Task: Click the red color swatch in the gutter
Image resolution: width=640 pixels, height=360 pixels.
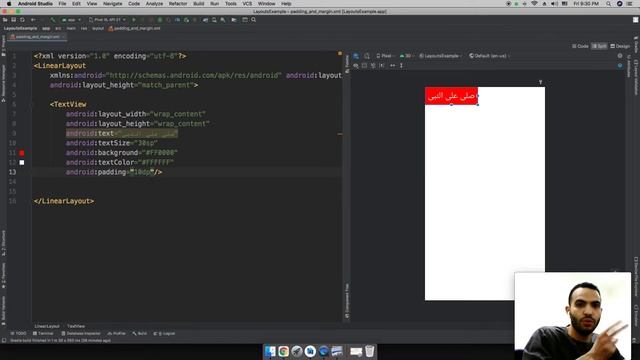Action: click(x=22, y=153)
